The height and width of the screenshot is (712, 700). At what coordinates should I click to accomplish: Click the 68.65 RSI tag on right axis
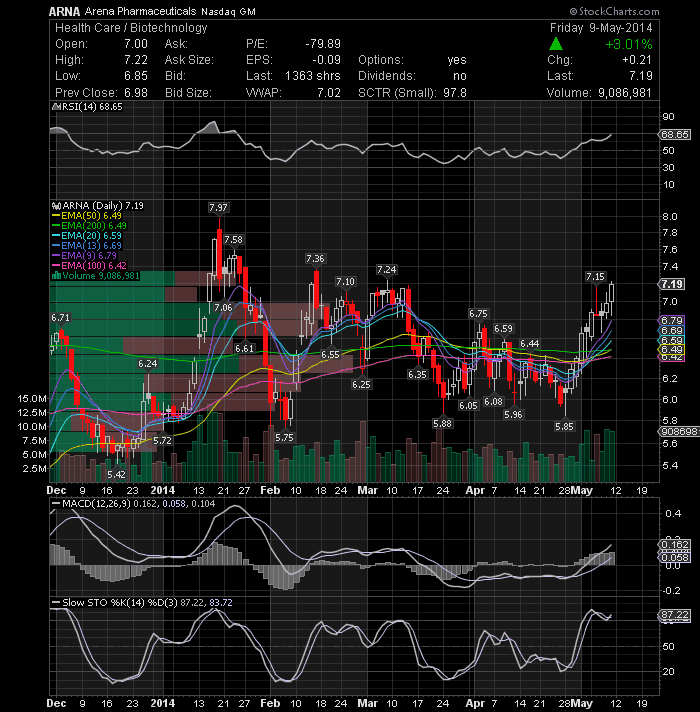675,134
